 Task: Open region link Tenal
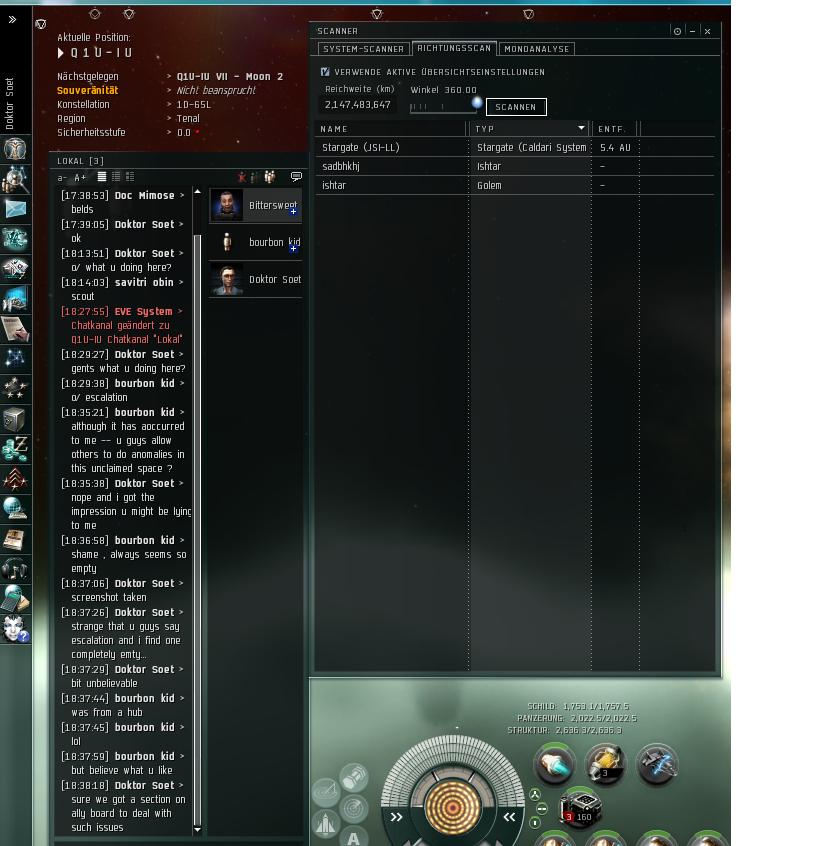[188, 119]
